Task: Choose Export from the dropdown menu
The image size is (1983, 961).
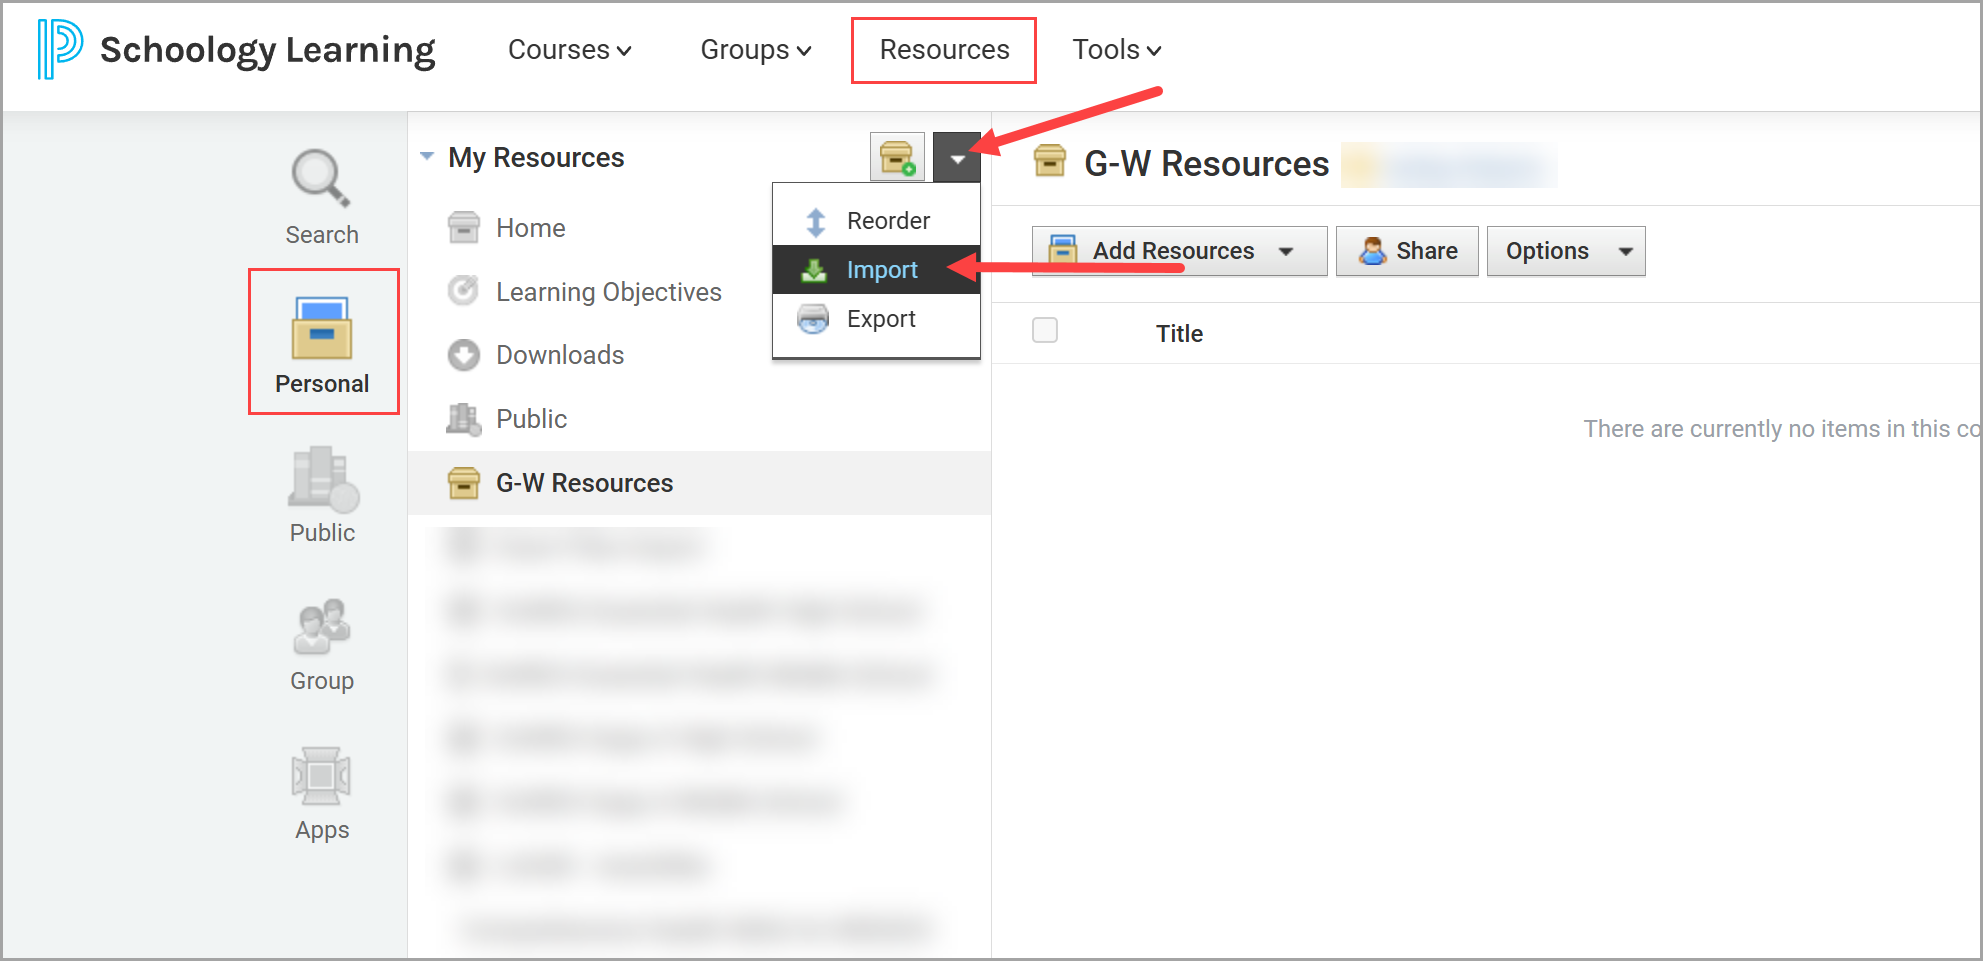Action: click(876, 319)
